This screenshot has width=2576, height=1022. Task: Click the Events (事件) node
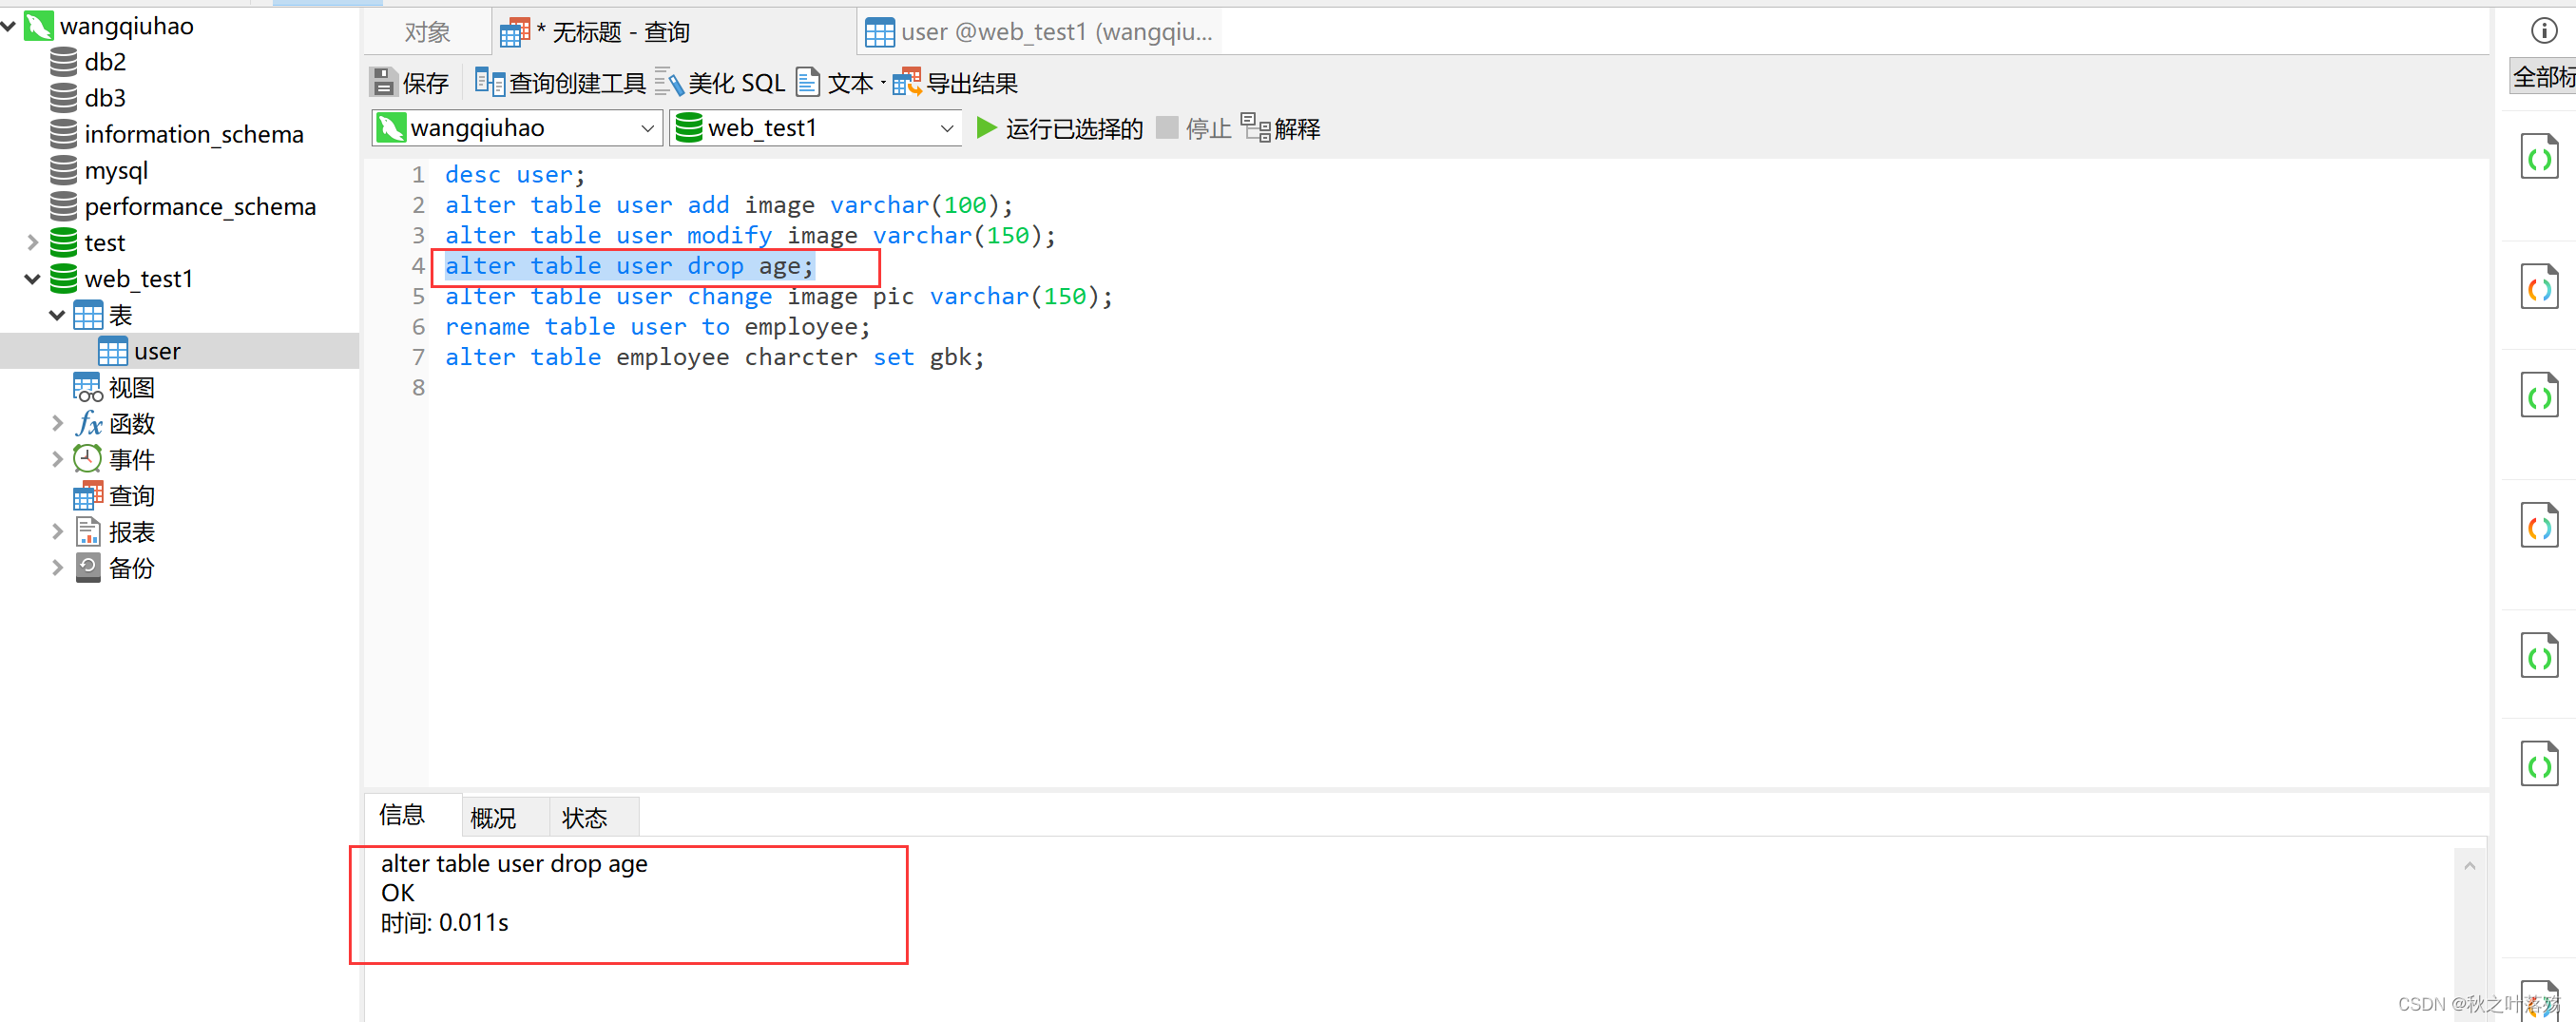[x=114, y=459]
